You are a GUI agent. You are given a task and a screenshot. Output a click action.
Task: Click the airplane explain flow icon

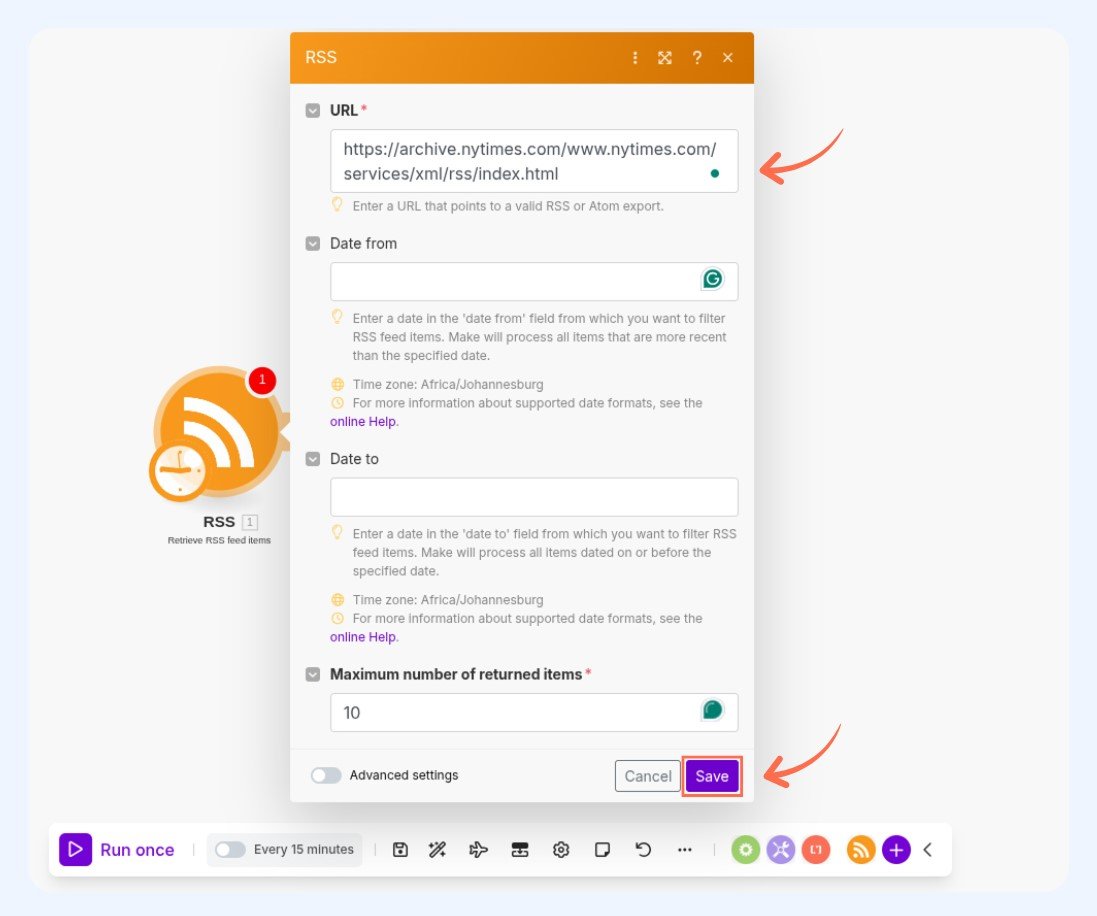pos(478,849)
